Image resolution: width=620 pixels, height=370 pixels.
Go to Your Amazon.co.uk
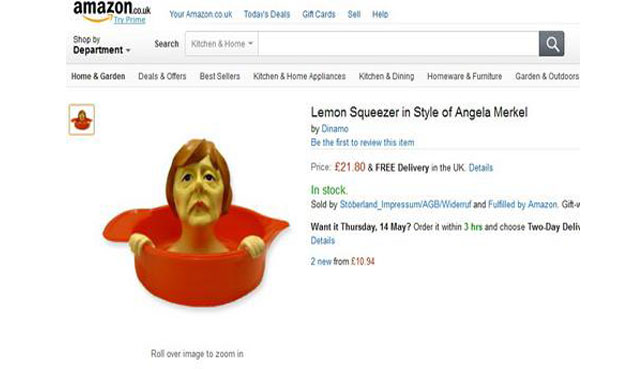click(x=201, y=15)
